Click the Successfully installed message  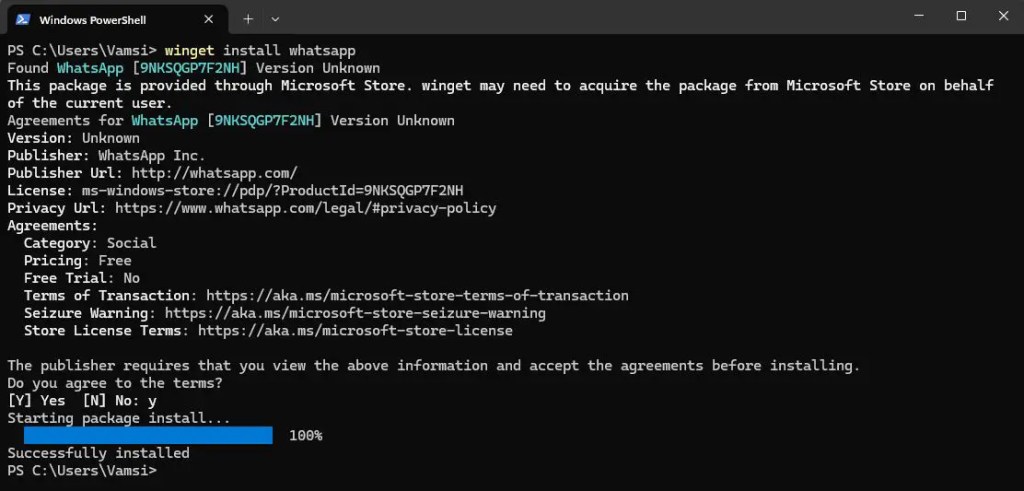click(x=99, y=453)
